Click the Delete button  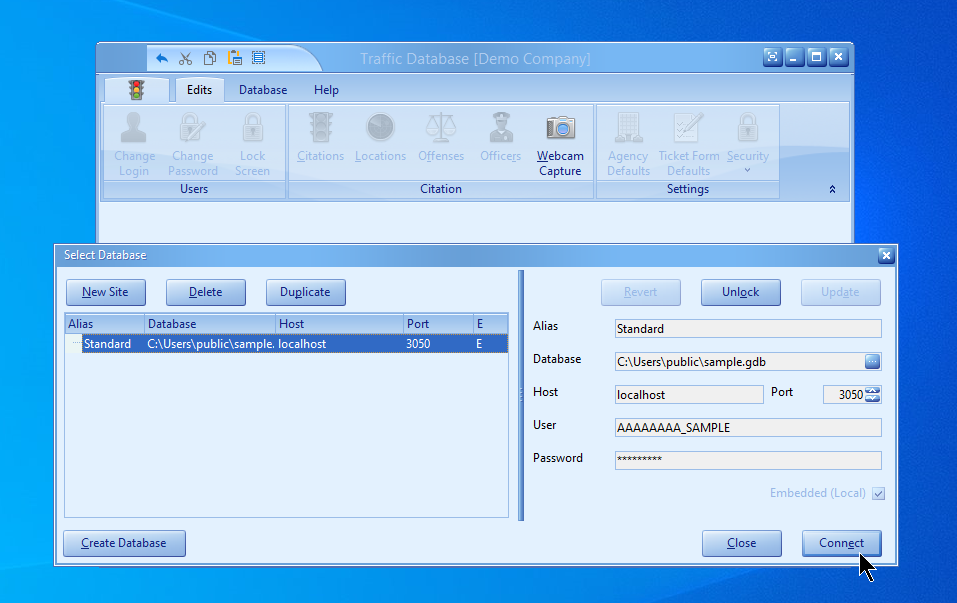click(x=206, y=292)
